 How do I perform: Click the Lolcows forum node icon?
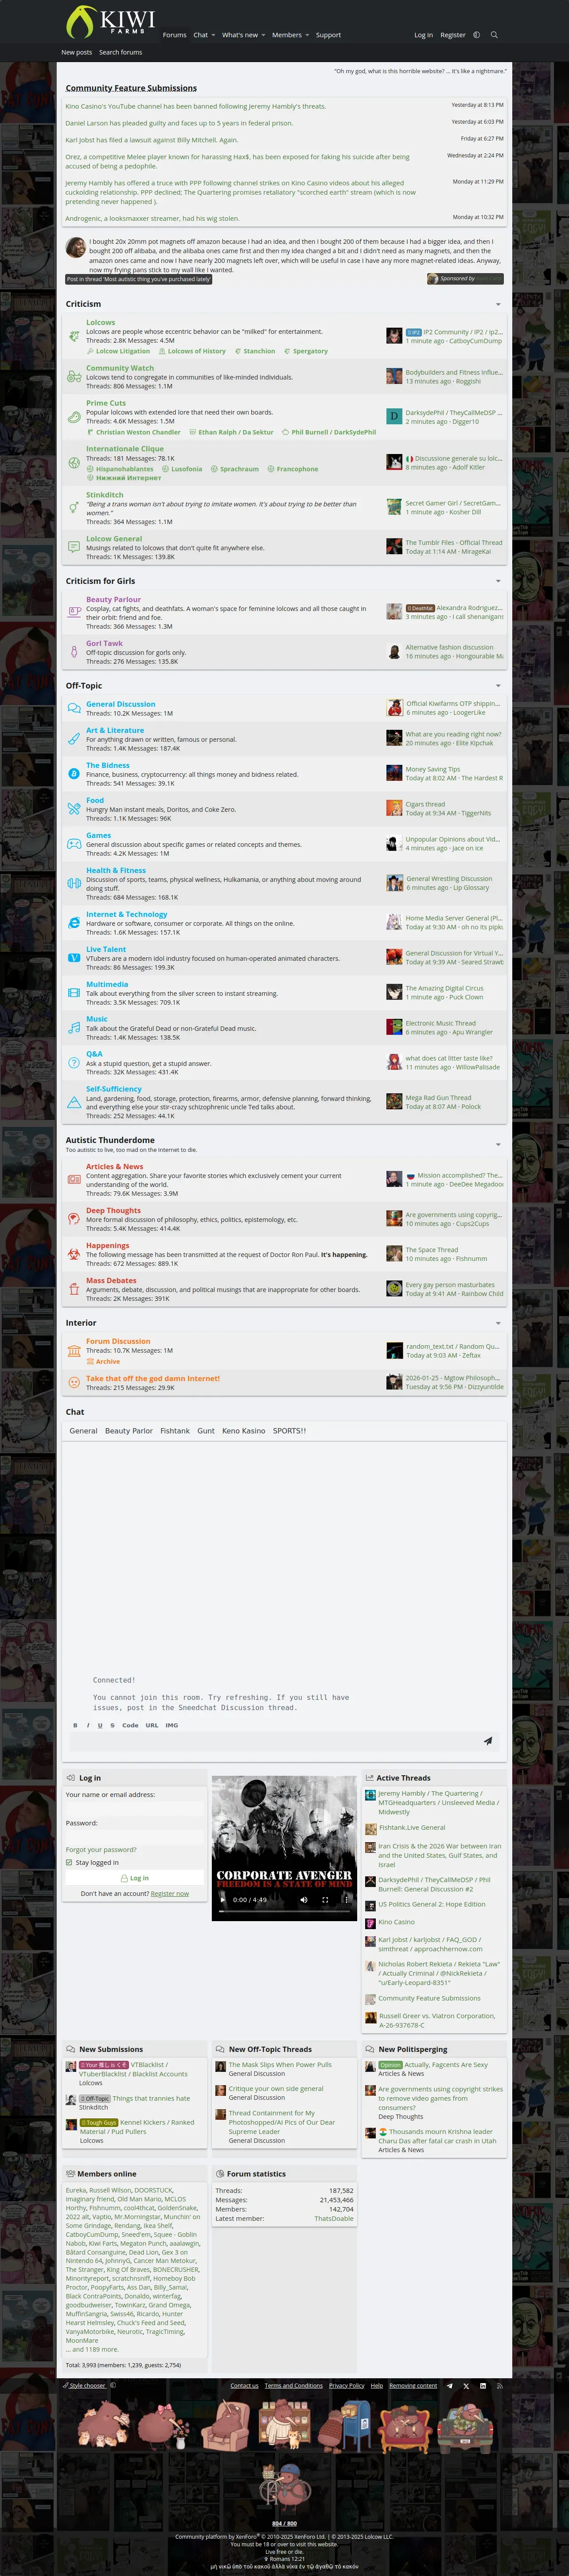pyautogui.click(x=74, y=336)
